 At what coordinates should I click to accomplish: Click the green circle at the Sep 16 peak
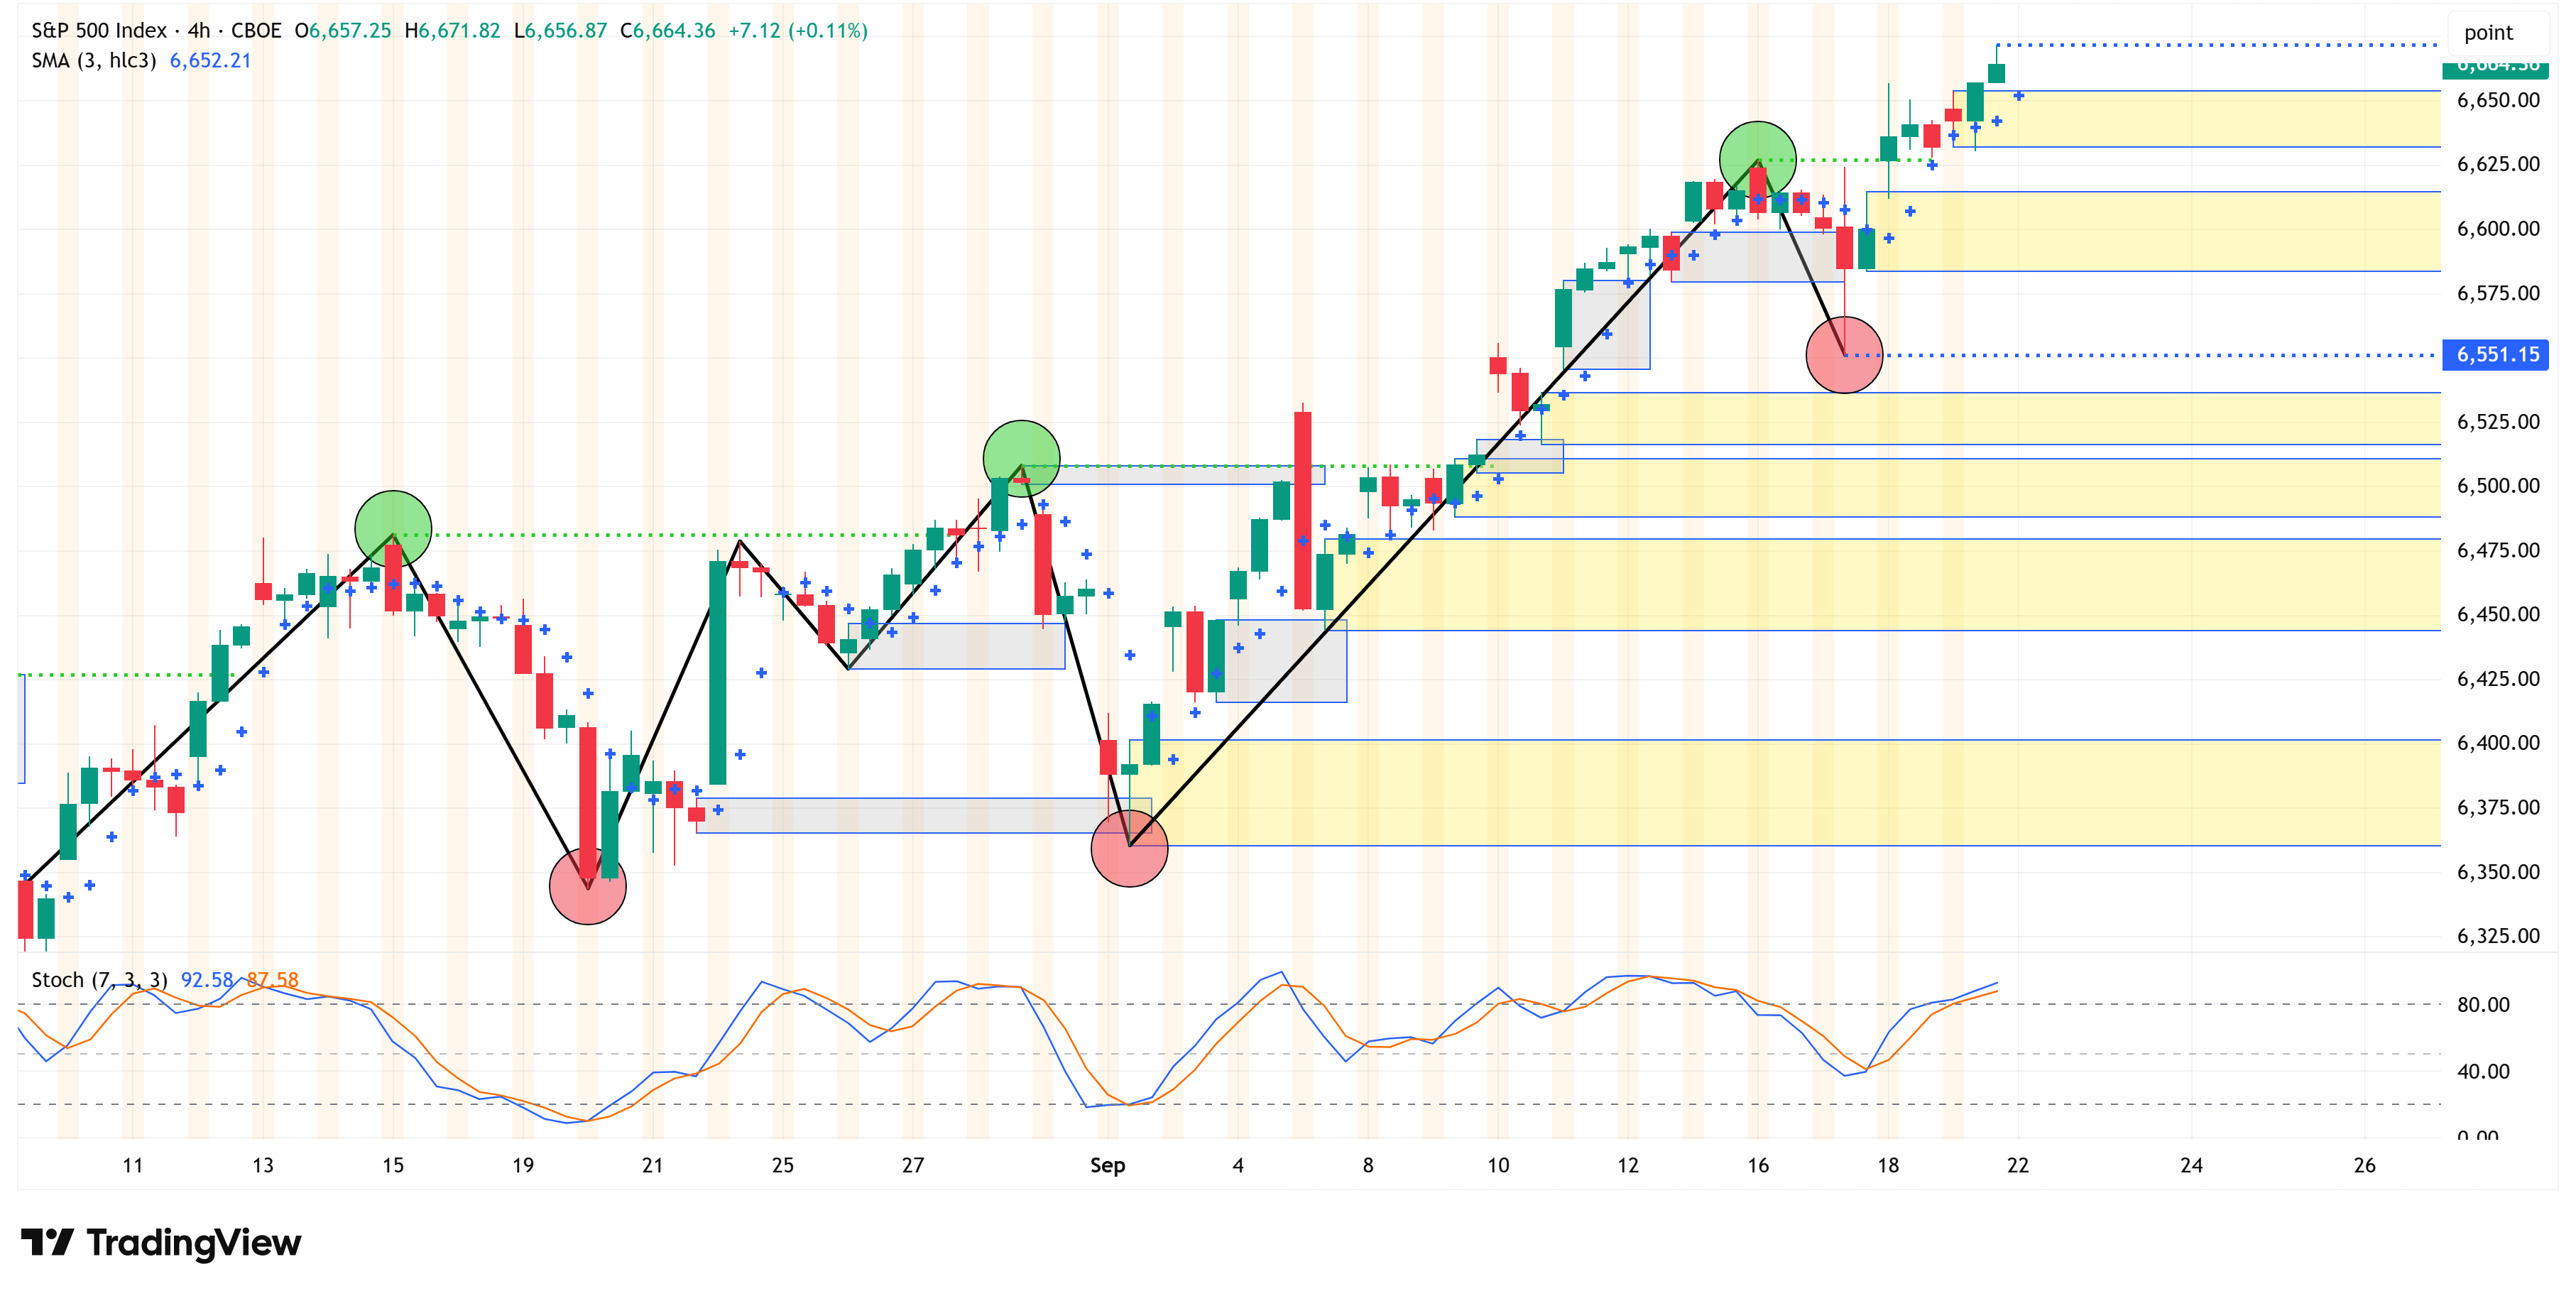click(1757, 159)
